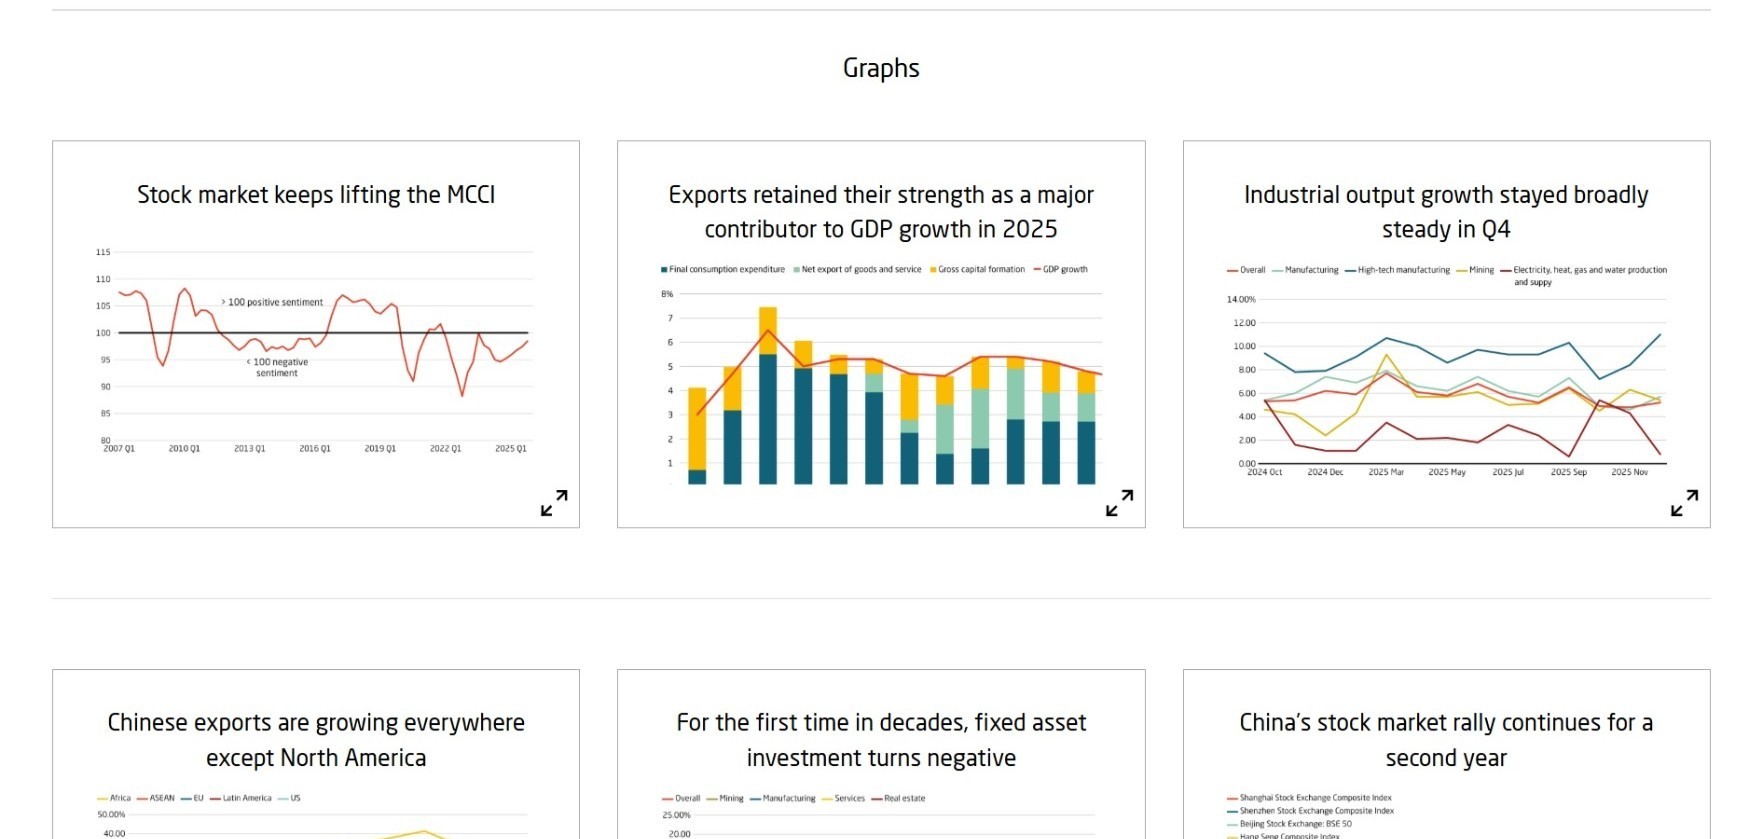
Task: Click the 'Graphs' section heading
Action: point(881,68)
